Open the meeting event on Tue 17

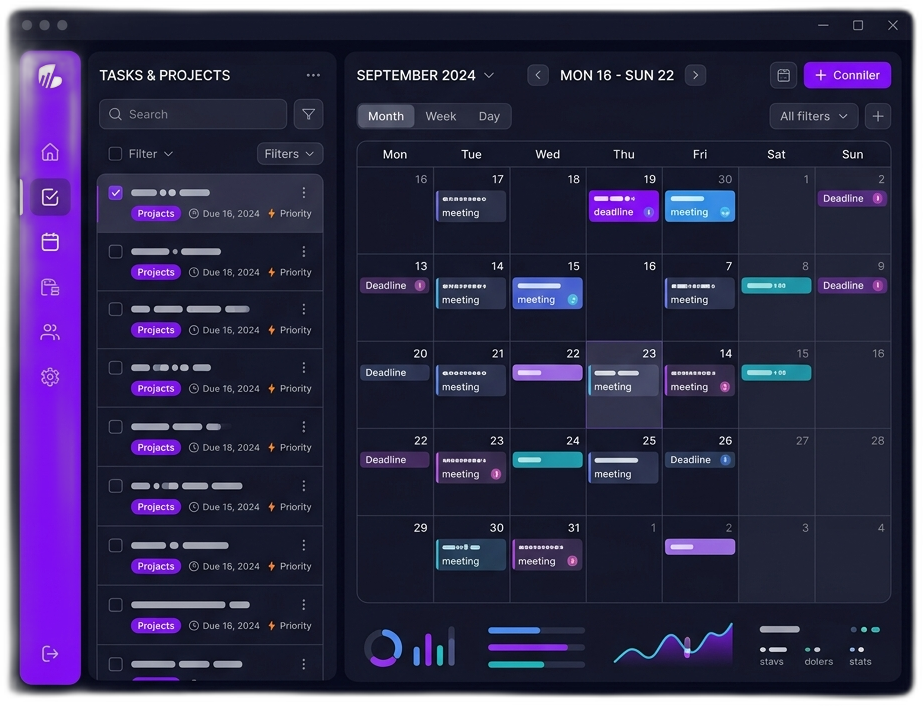click(470, 205)
